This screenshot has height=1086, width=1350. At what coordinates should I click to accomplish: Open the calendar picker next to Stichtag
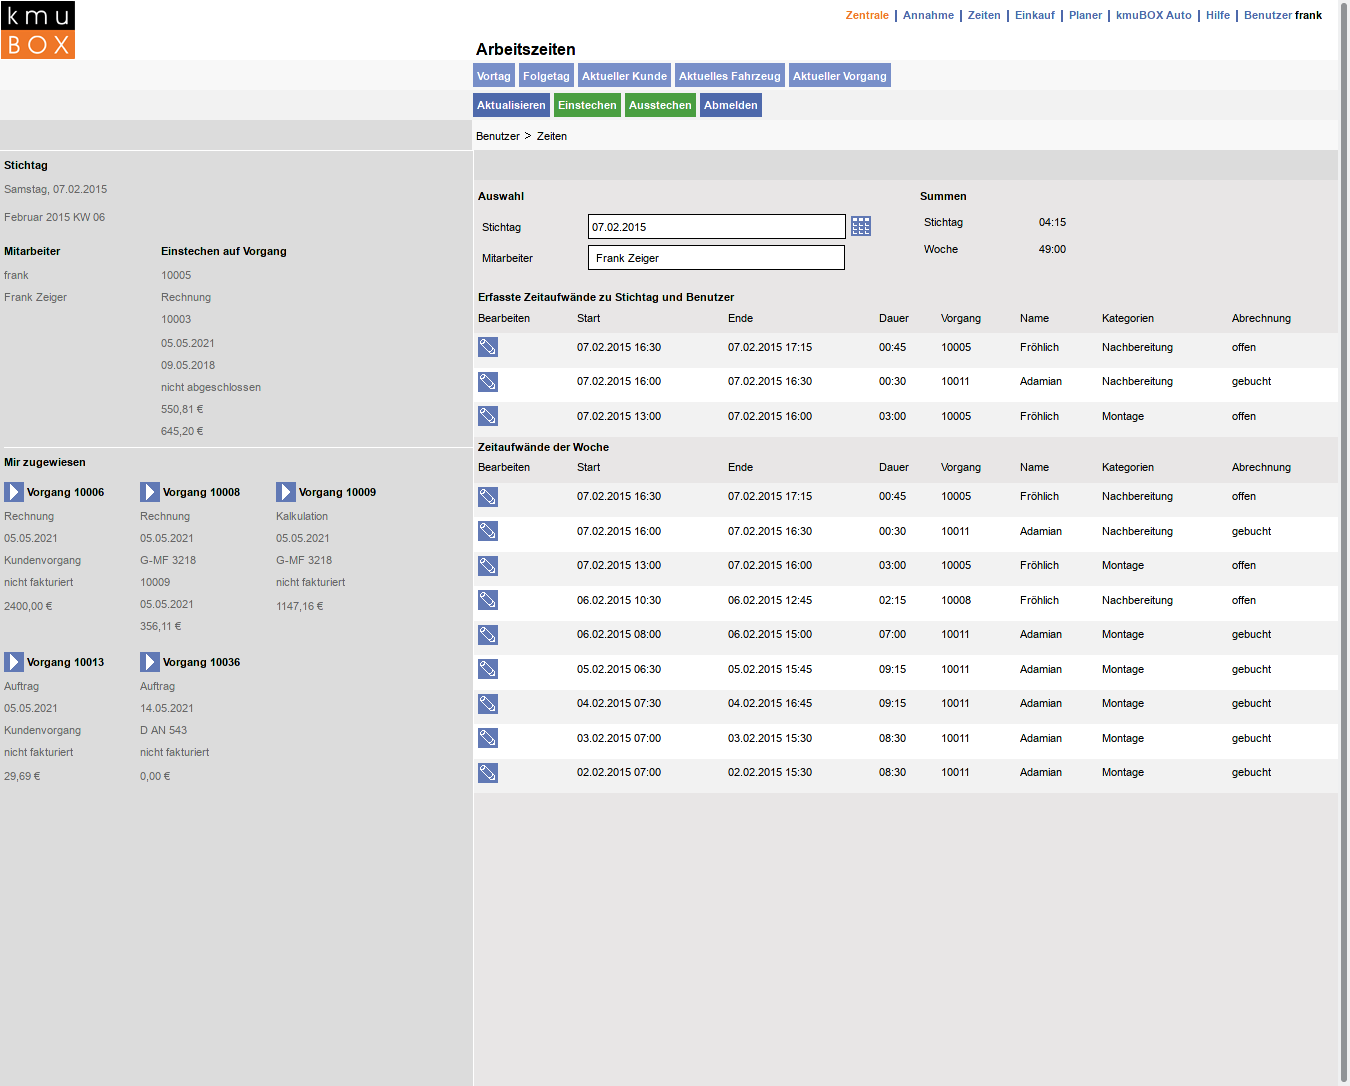point(861,227)
